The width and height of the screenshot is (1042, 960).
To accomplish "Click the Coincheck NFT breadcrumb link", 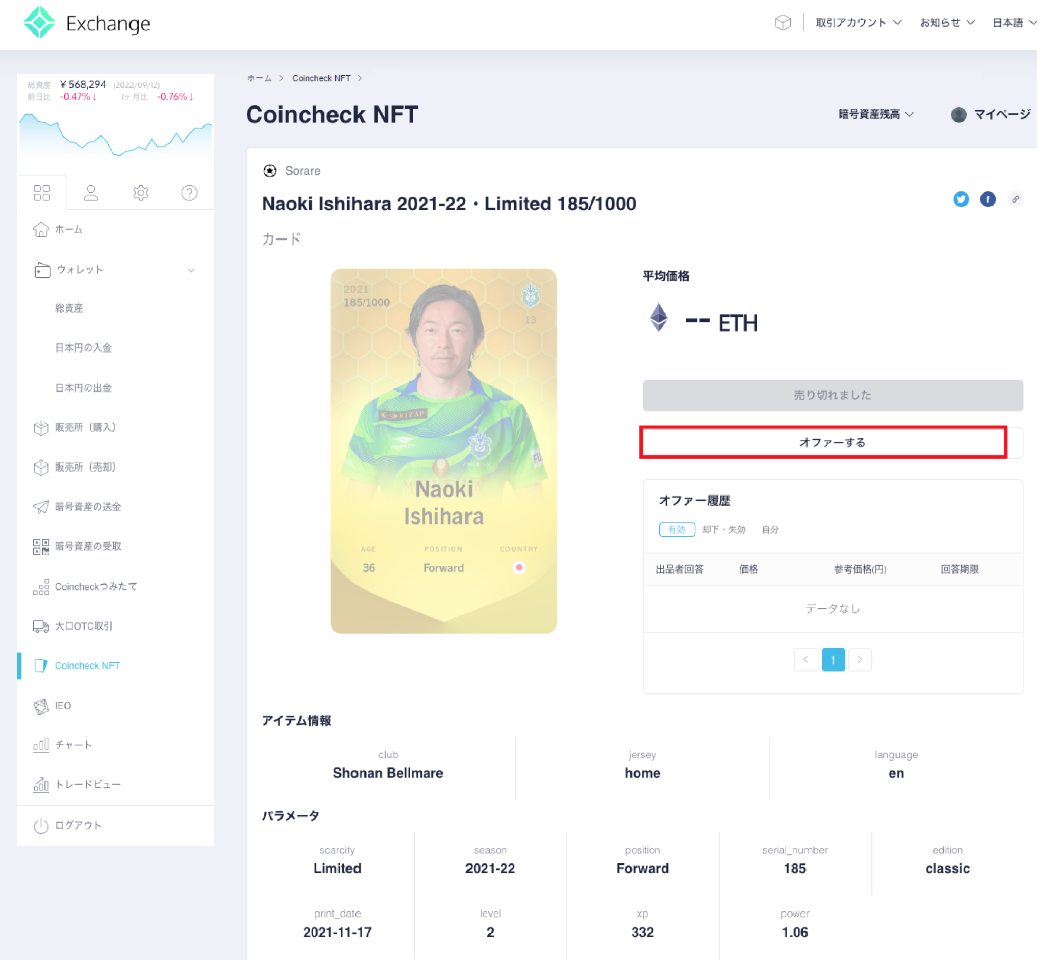I will click(x=322, y=78).
